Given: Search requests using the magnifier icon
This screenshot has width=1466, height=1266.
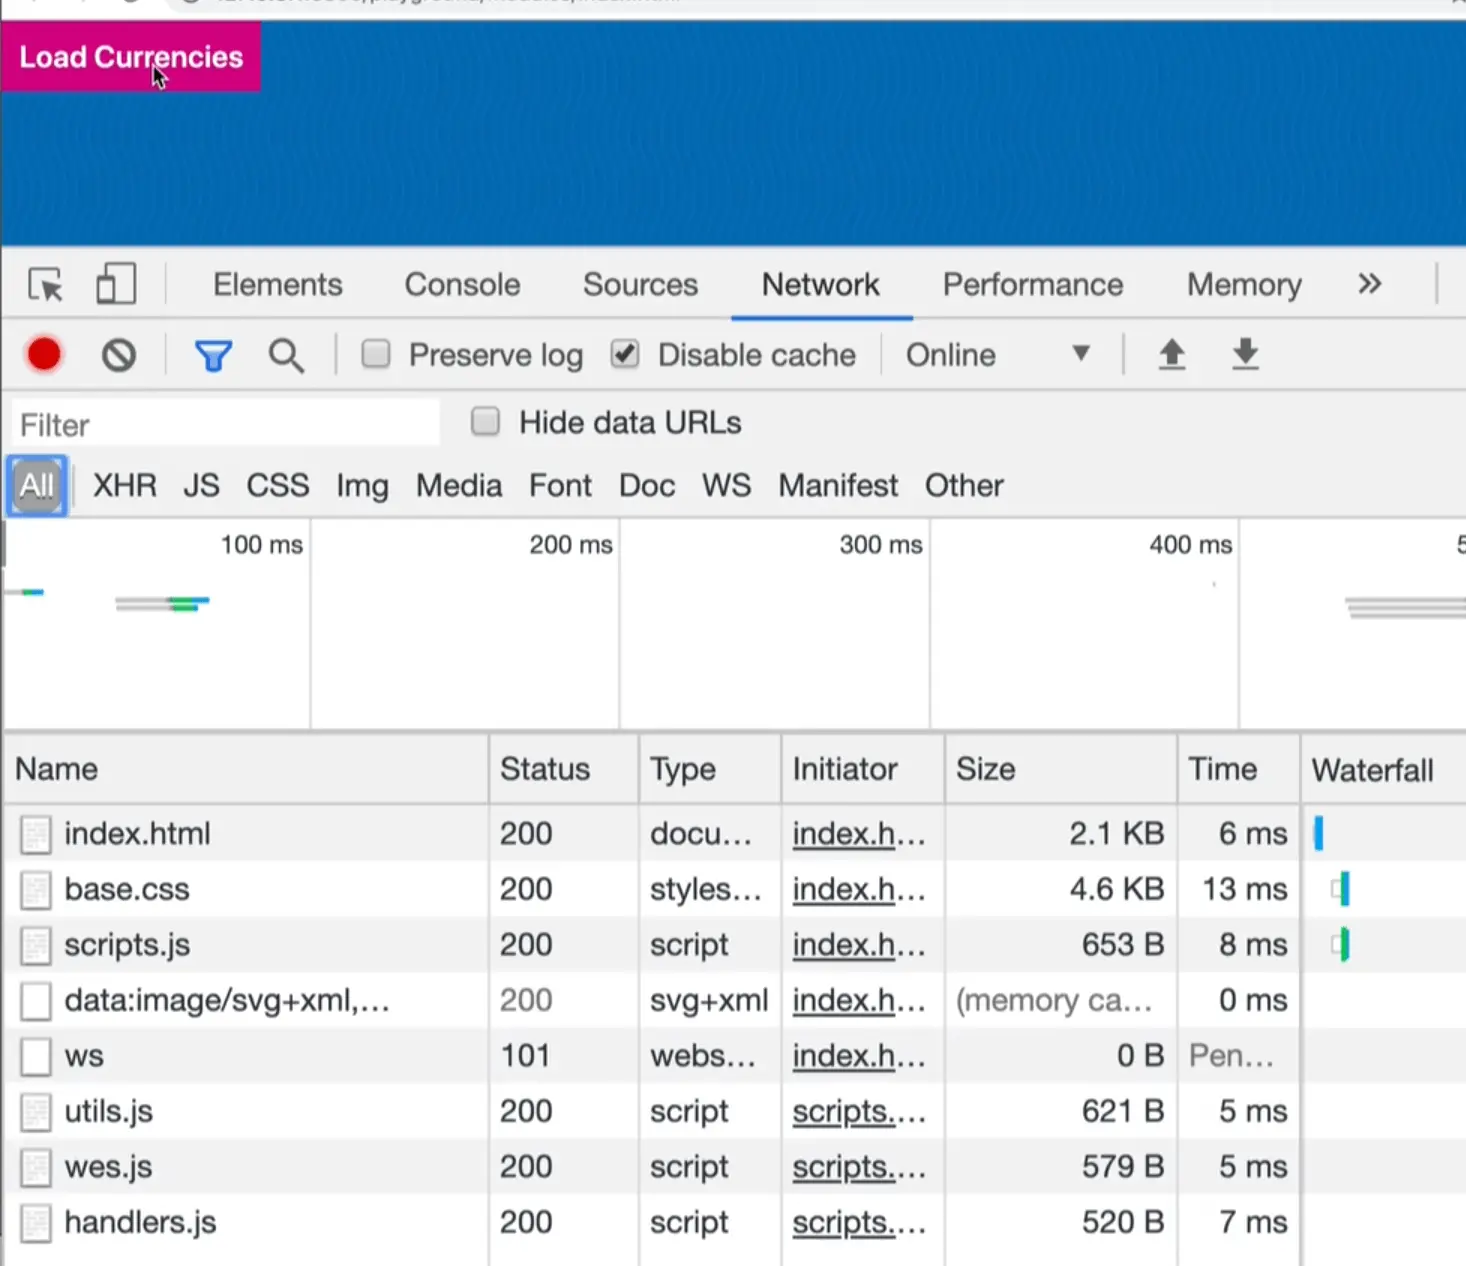Looking at the screenshot, I should point(286,354).
